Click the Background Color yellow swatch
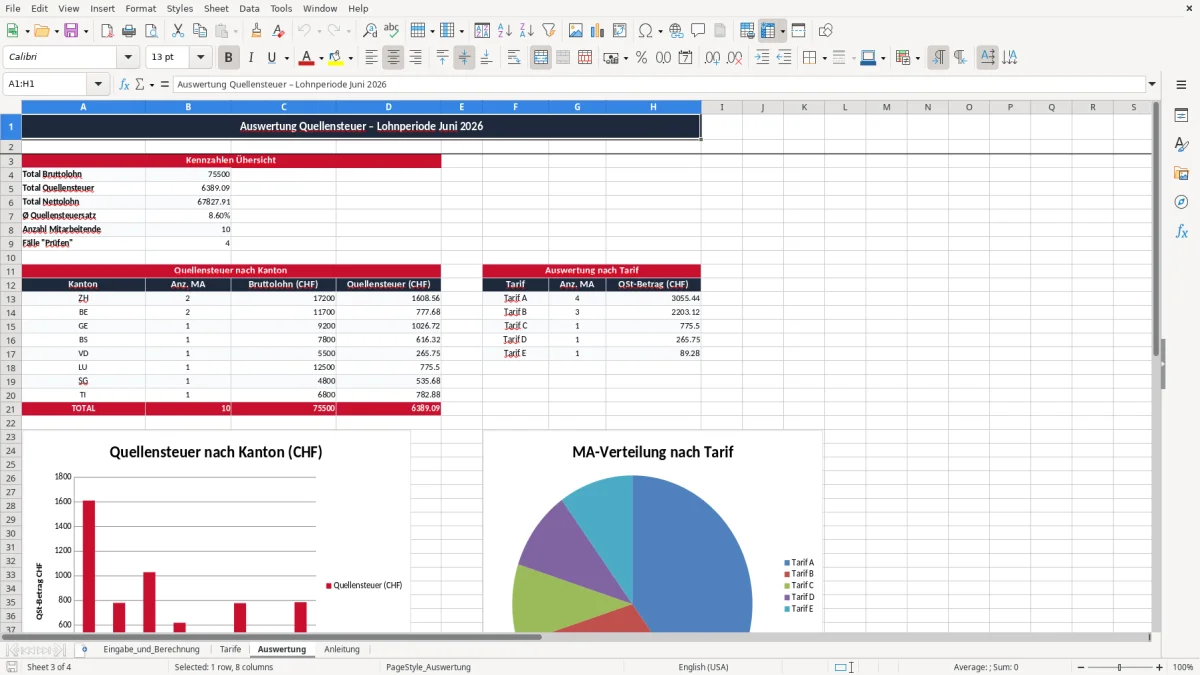This screenshot has height=675, width=1200. [336, 58]
